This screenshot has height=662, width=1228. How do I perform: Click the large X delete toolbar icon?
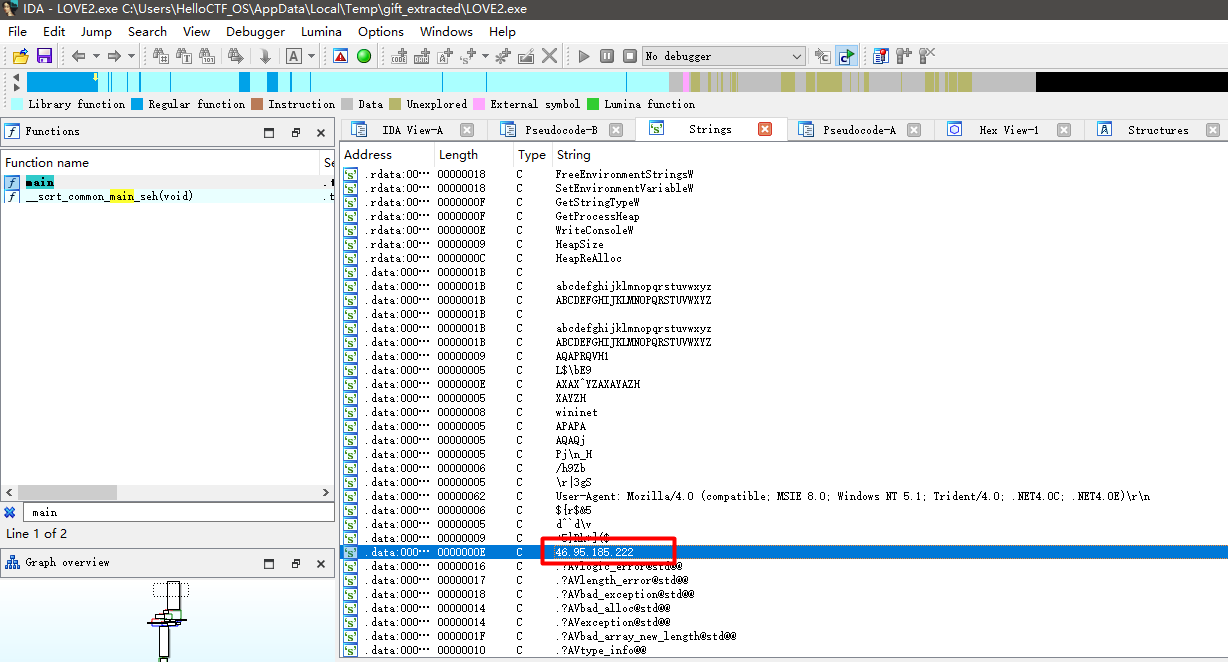point(549,56)
